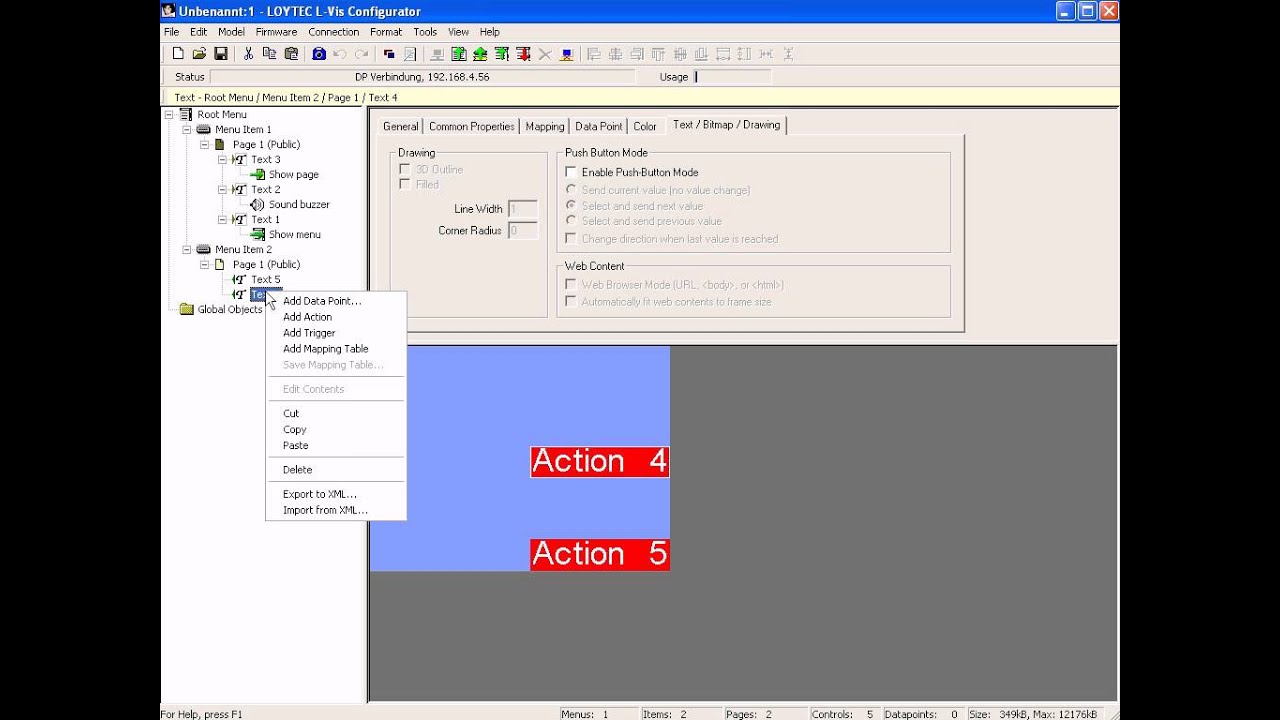Collapse the Text 2 node
1280x720 pixels.
[223, 189]
